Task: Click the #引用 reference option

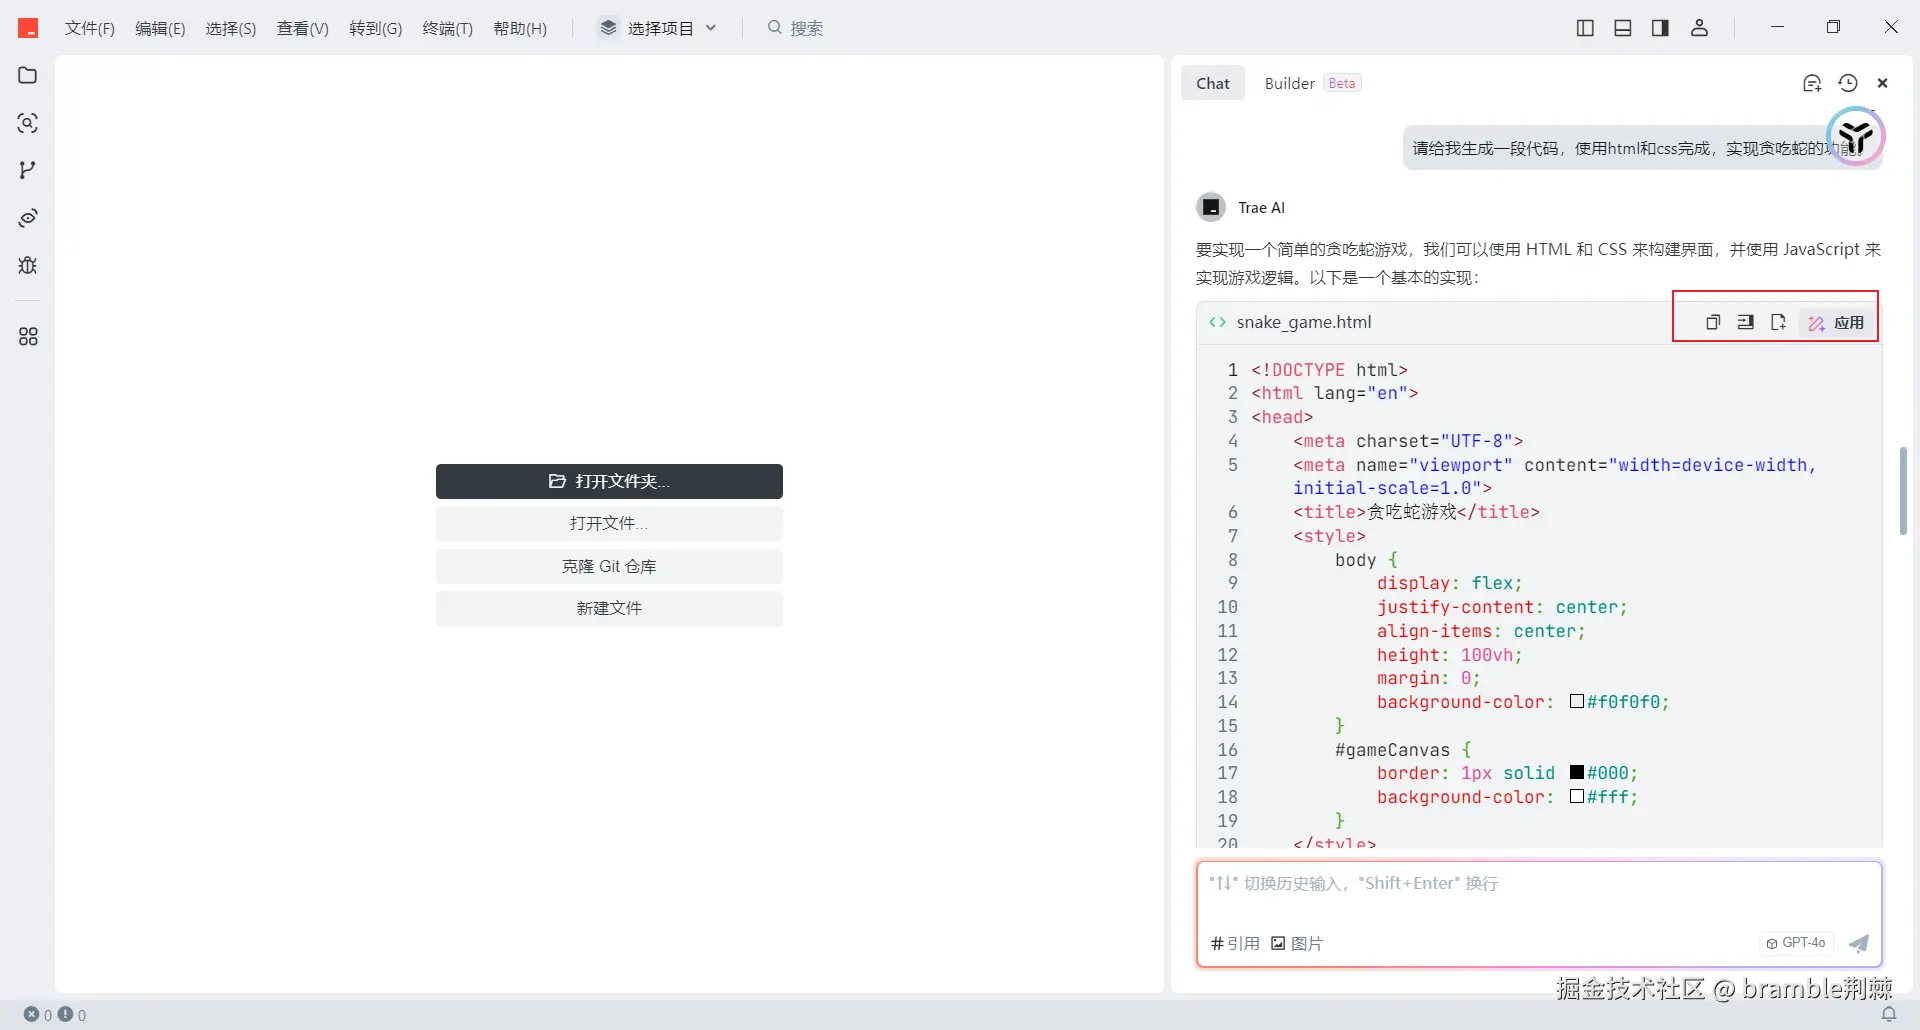Action: pos(1235,943)
